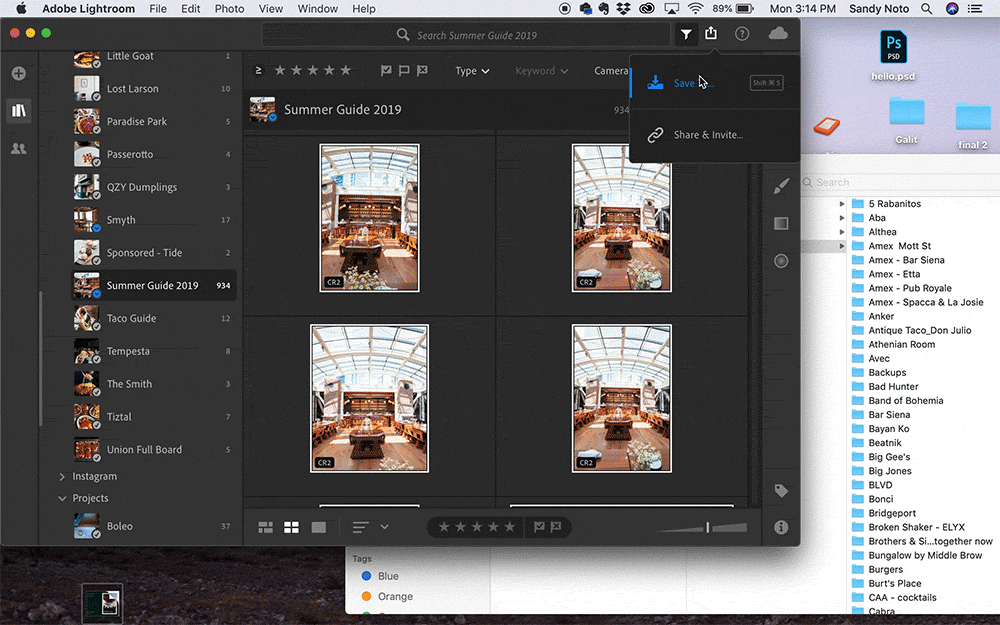The height and width of the screenshot is (625, 1000).
Task: Click the cloud sync status icon
Action: 778,34
